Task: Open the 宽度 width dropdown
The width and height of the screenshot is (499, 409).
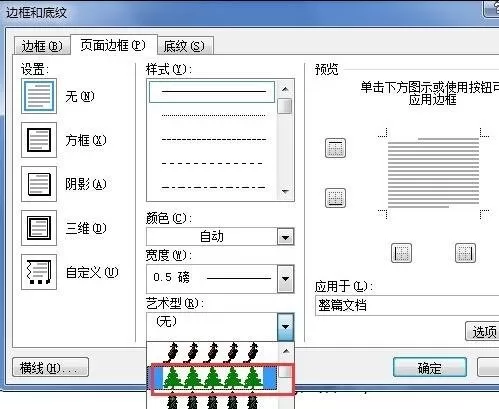Action: point(286,279)
